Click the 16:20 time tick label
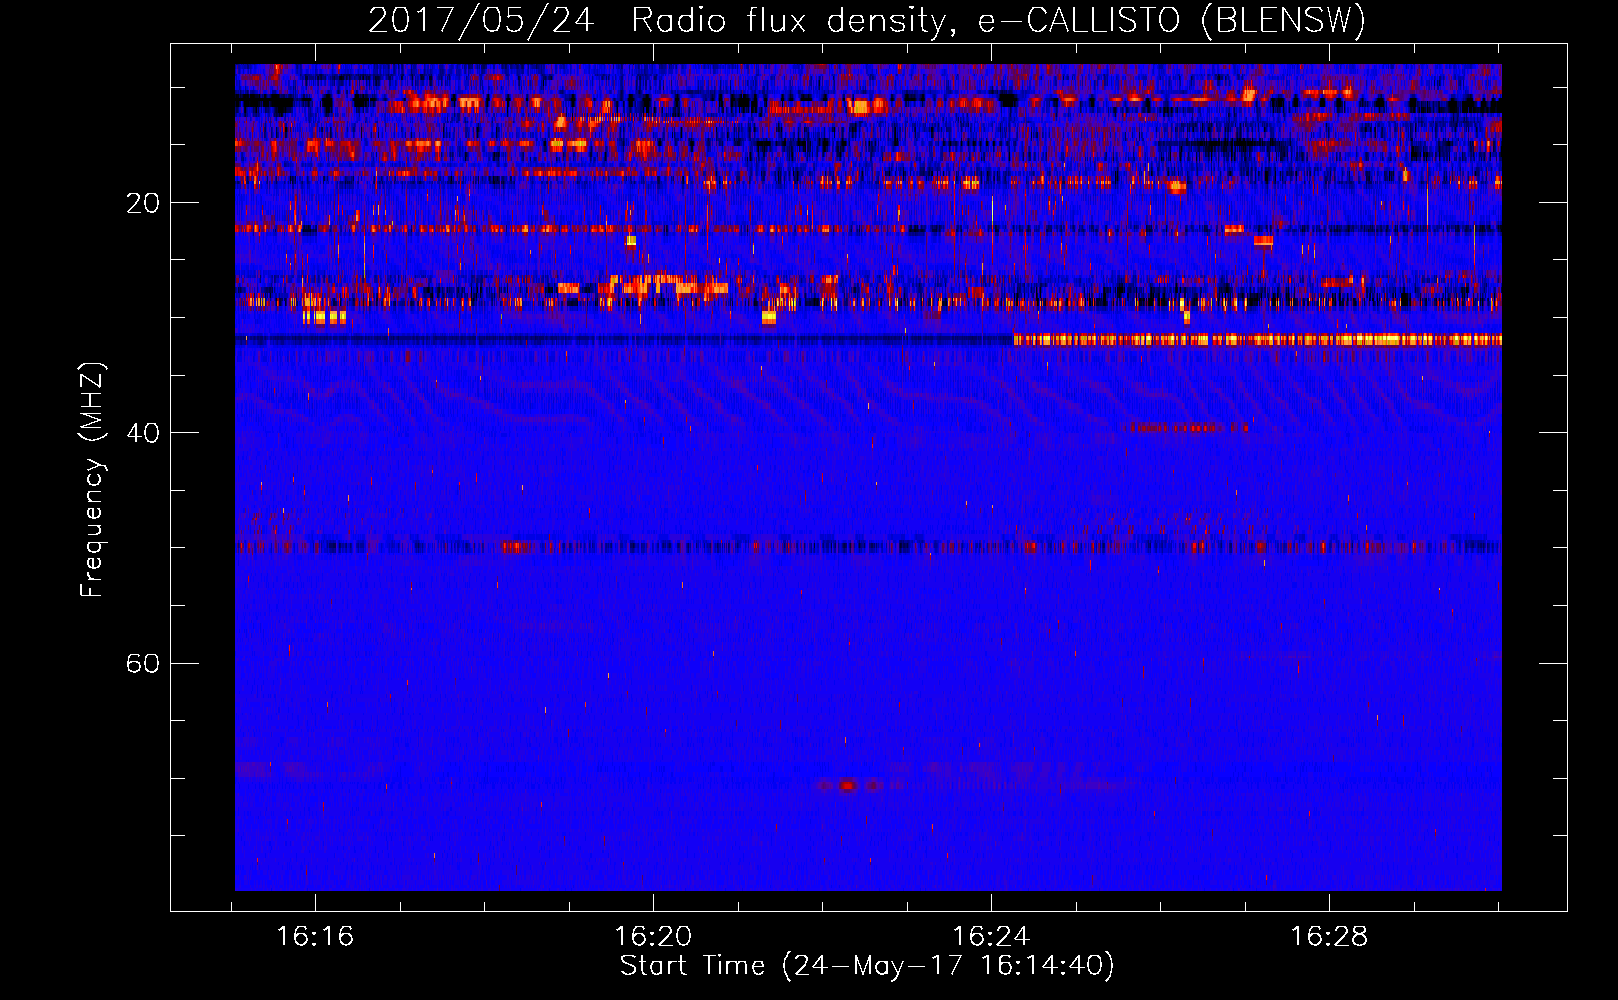Viewport: 1618px width, 1000px height. (653, 937)
